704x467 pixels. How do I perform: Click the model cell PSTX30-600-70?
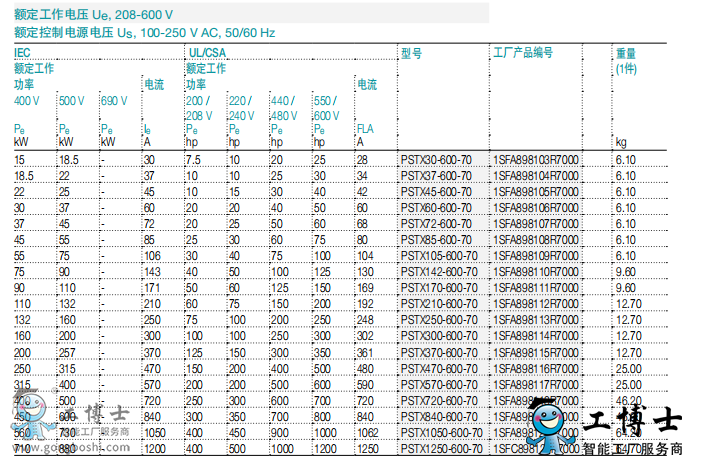(x=436, y=160)
